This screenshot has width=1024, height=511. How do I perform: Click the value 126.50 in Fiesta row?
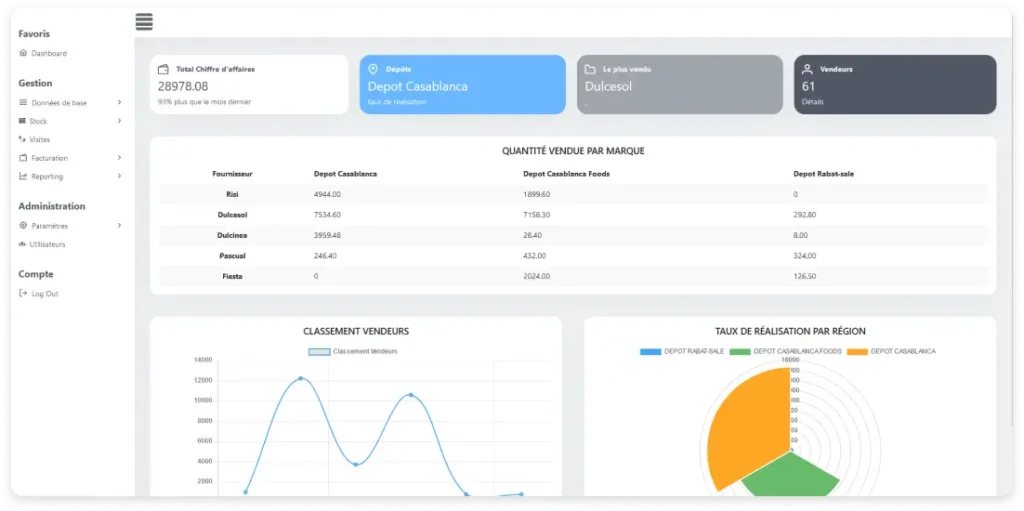click(x=805, y=276)
